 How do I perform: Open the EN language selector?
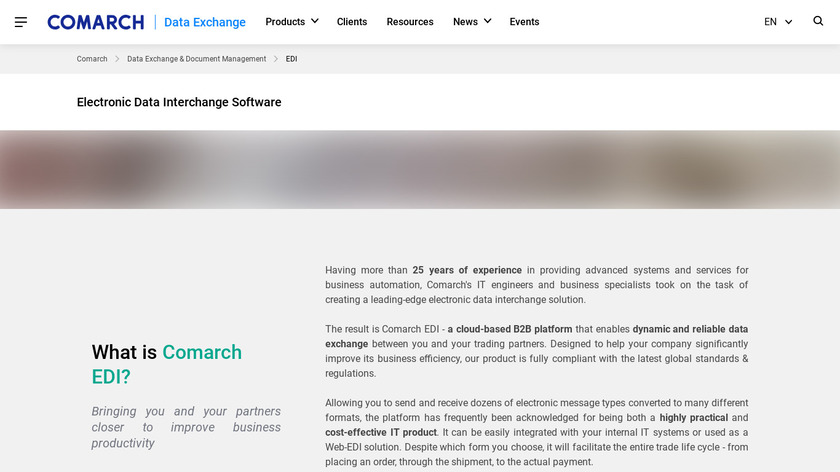[x=770, y=22]
